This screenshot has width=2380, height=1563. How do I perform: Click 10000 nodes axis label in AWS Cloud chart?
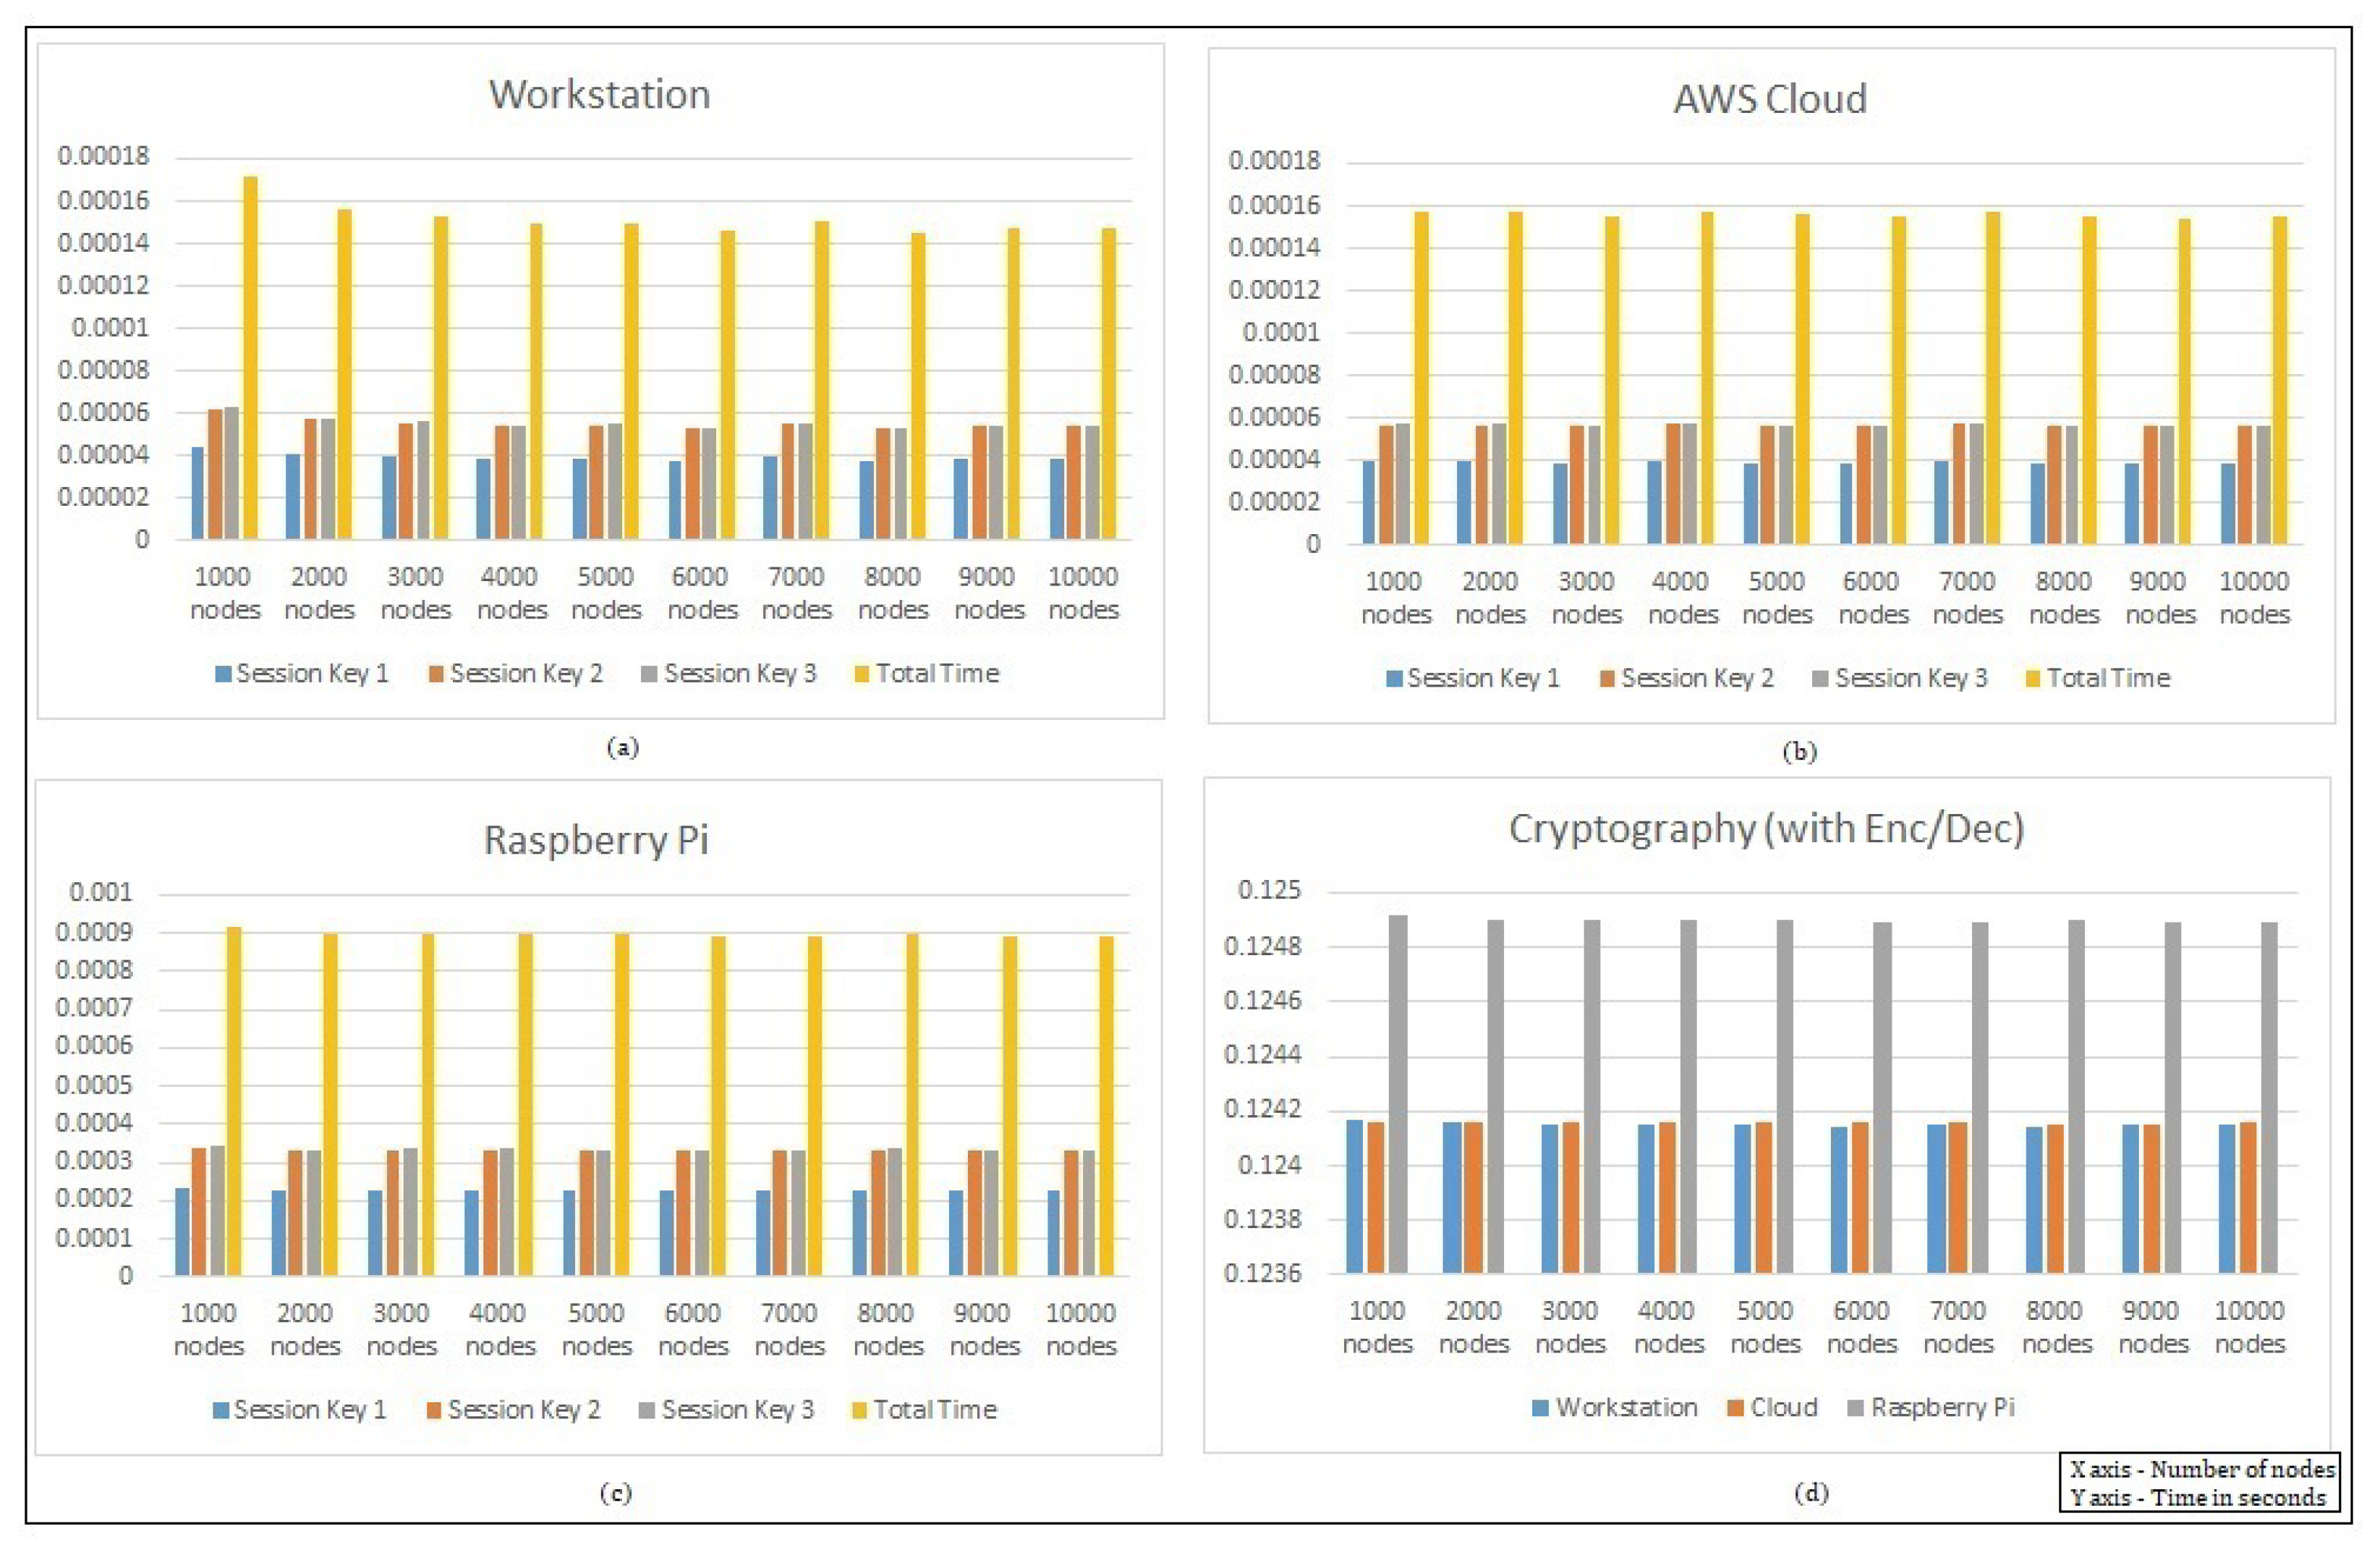[x=2254, y=597]
